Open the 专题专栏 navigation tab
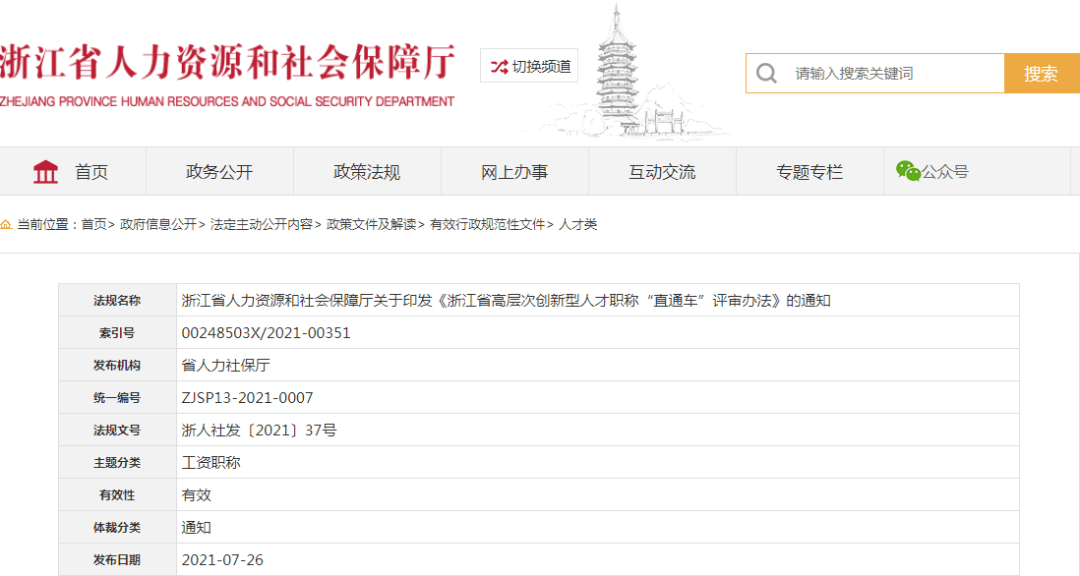 pyautogui.click(x=809, y=172)
